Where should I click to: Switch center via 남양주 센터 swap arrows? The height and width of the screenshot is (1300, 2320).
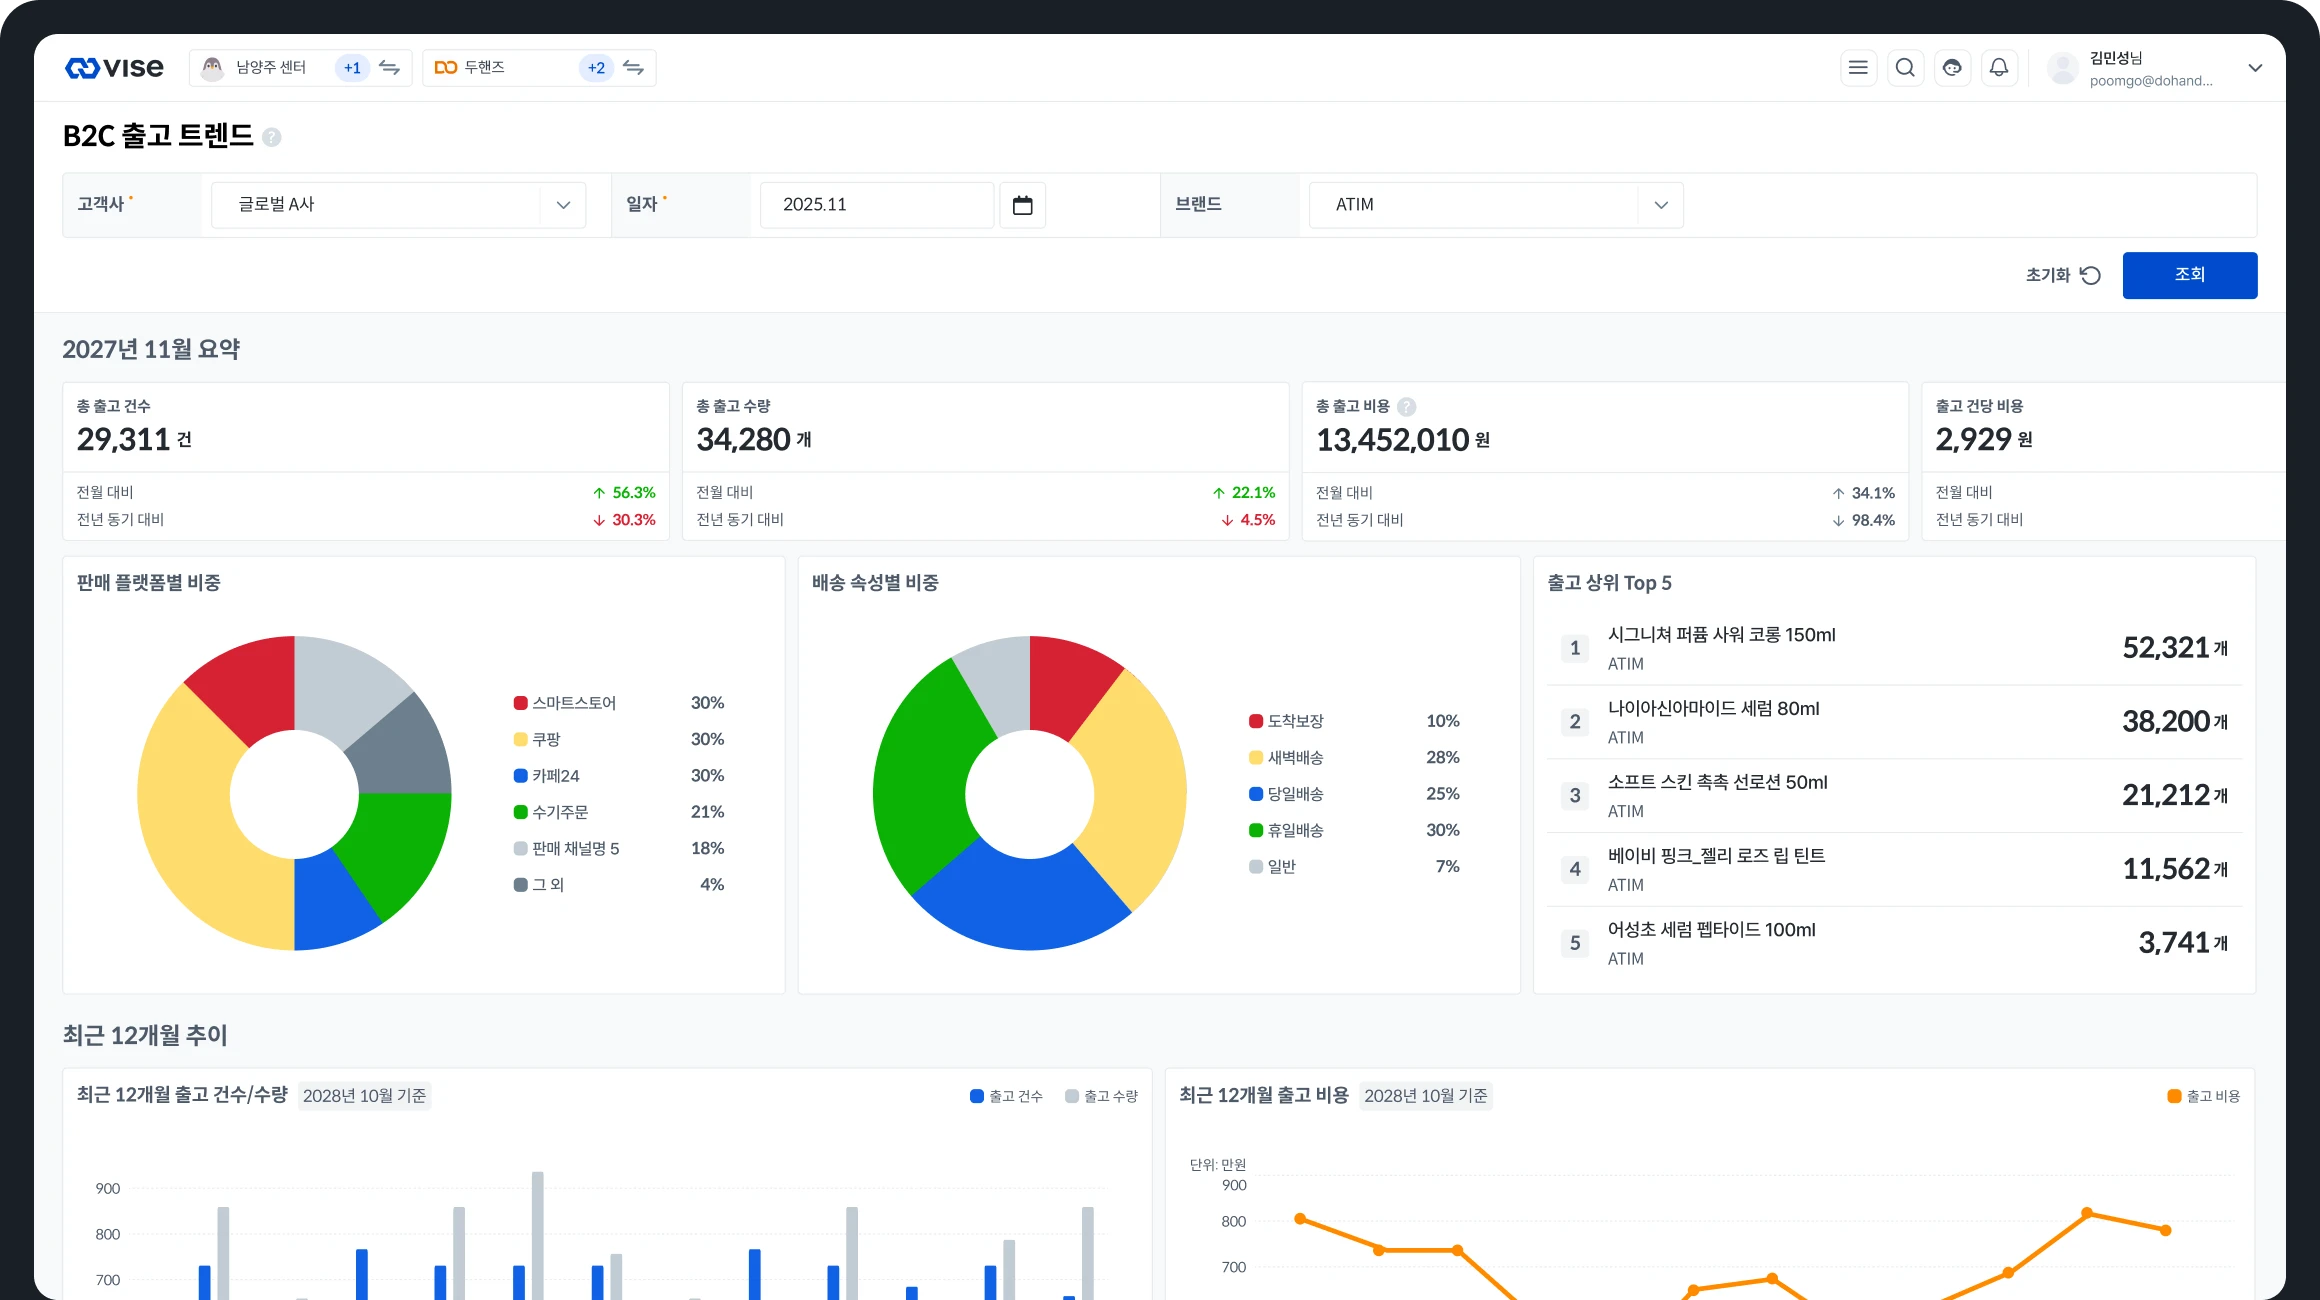(390, 68)
